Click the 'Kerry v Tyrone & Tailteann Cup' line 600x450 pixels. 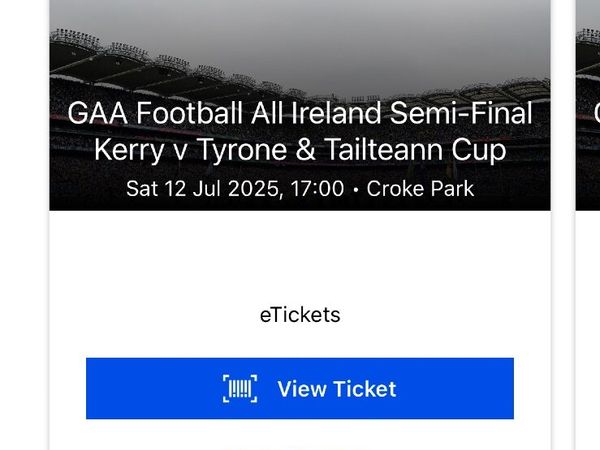[300, 150]
